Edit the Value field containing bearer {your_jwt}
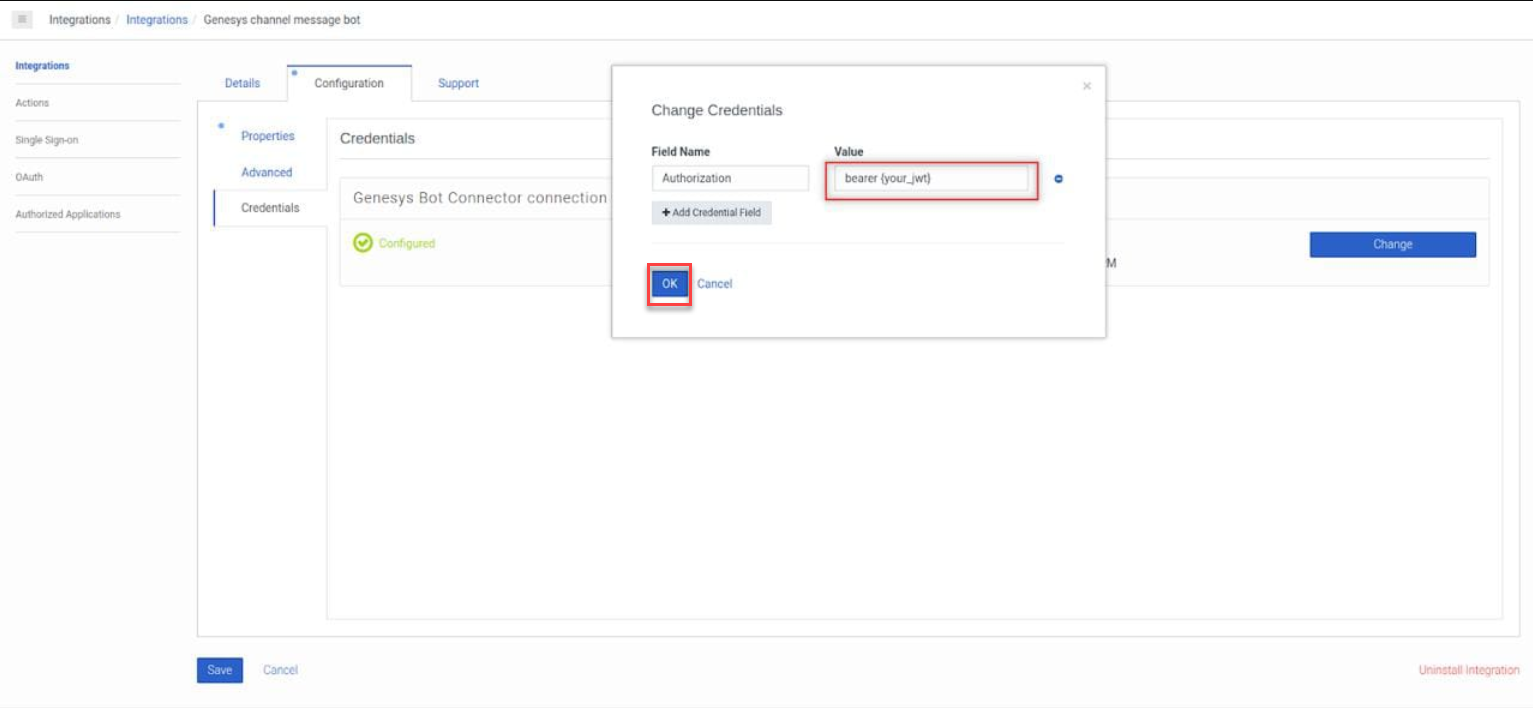 point(930,177)
